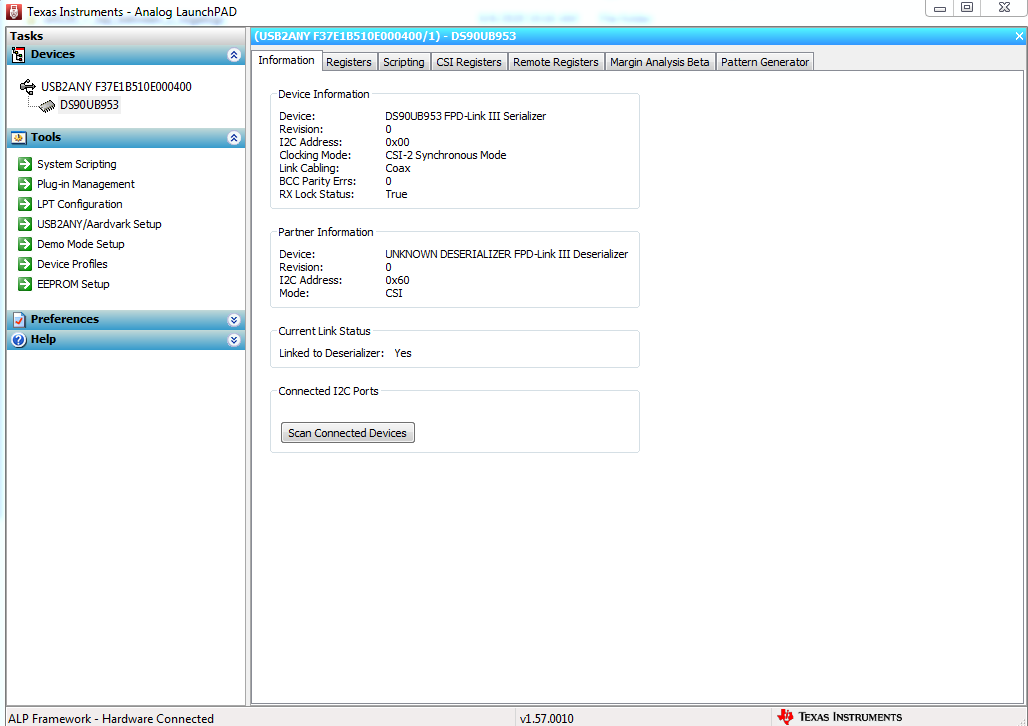Click the 'DS90UB953 FPD-Link III Serializer' value

[x=465, y=116]
